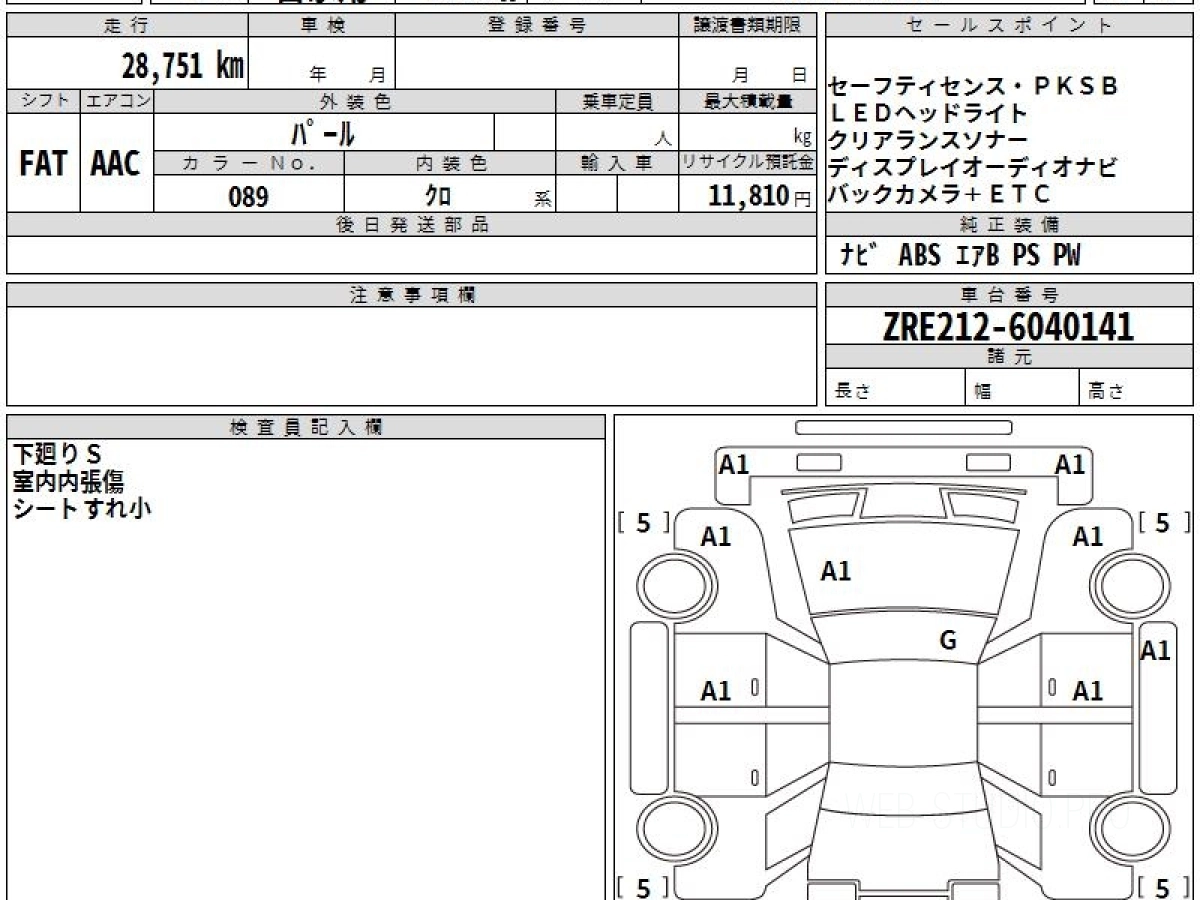
Task: Click chassis number ZRE212-6040141
Action: click(x=1008, y=326)
